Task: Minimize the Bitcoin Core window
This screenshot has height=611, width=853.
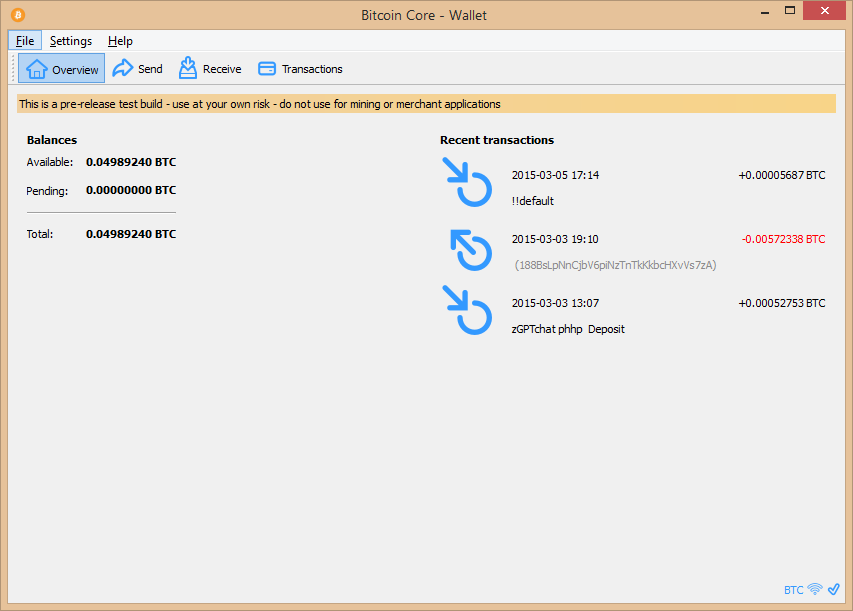Action: (765, 11)
